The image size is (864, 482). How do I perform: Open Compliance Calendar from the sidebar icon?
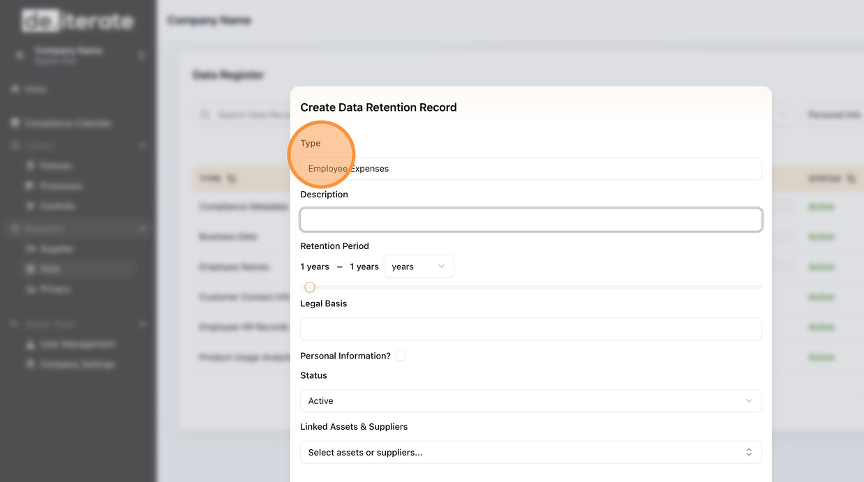pyautogui.click(x=16, y=123)
